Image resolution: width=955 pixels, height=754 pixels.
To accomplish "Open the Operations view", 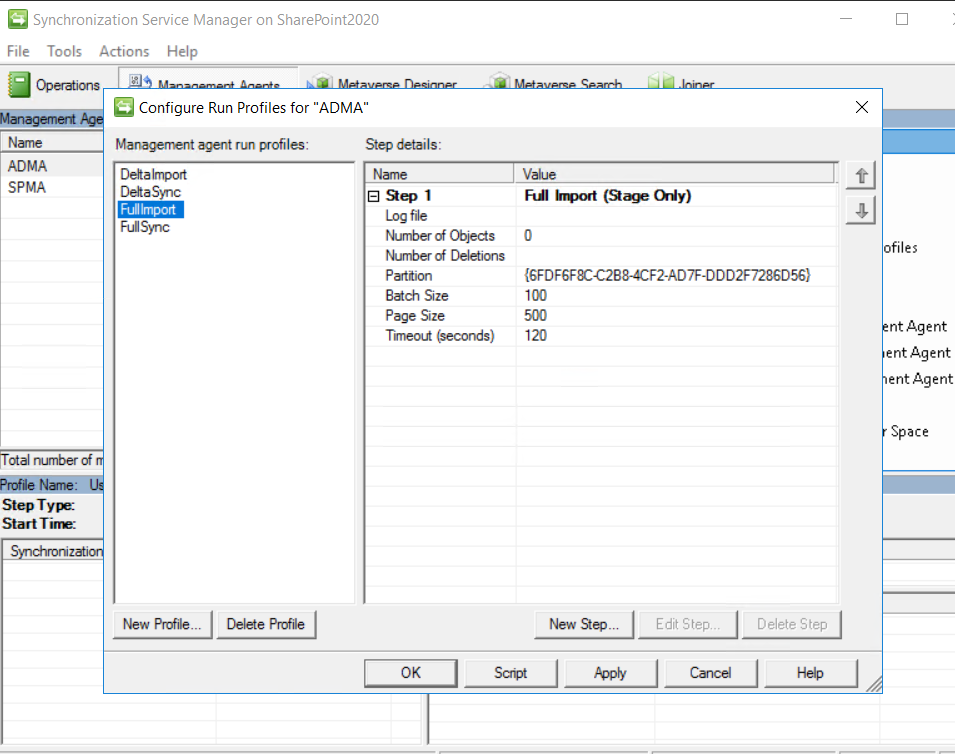I will point(54,85).
